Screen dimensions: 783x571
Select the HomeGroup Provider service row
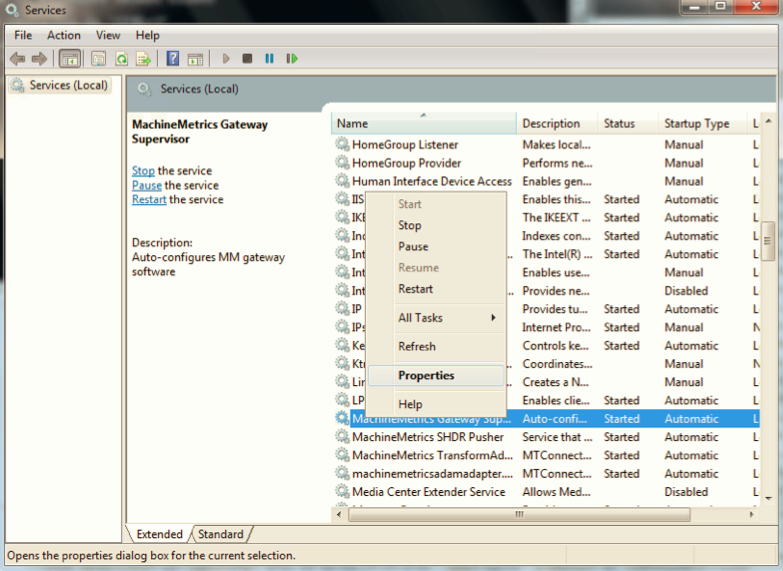[546, 163]
